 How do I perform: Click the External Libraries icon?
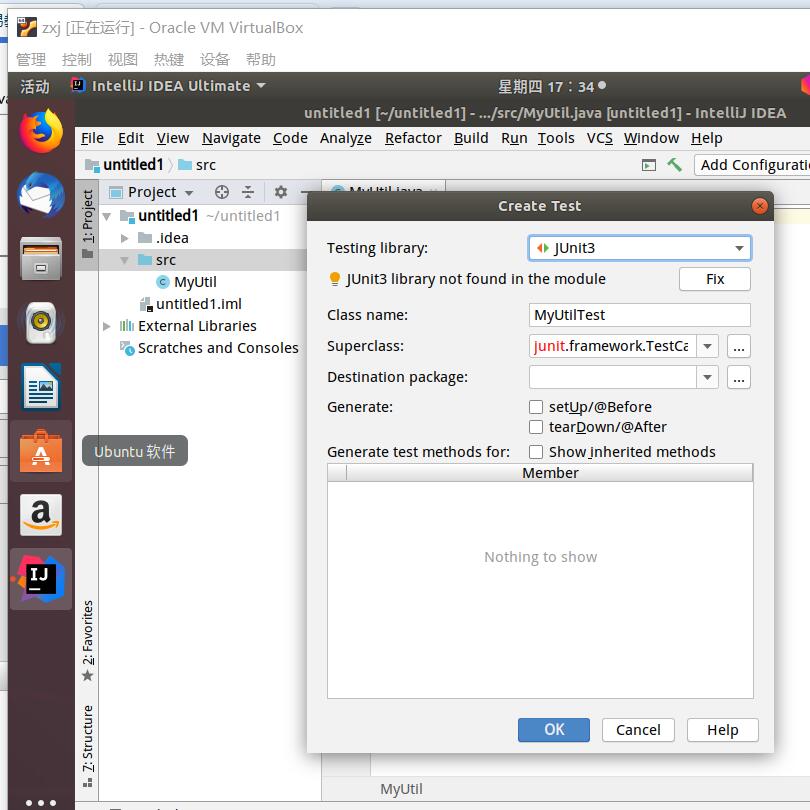[127, 326]
